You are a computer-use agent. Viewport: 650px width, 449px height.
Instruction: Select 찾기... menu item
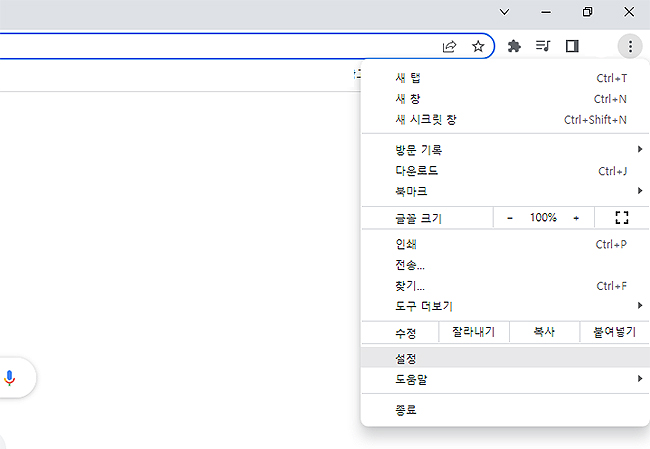coord(505,286)
